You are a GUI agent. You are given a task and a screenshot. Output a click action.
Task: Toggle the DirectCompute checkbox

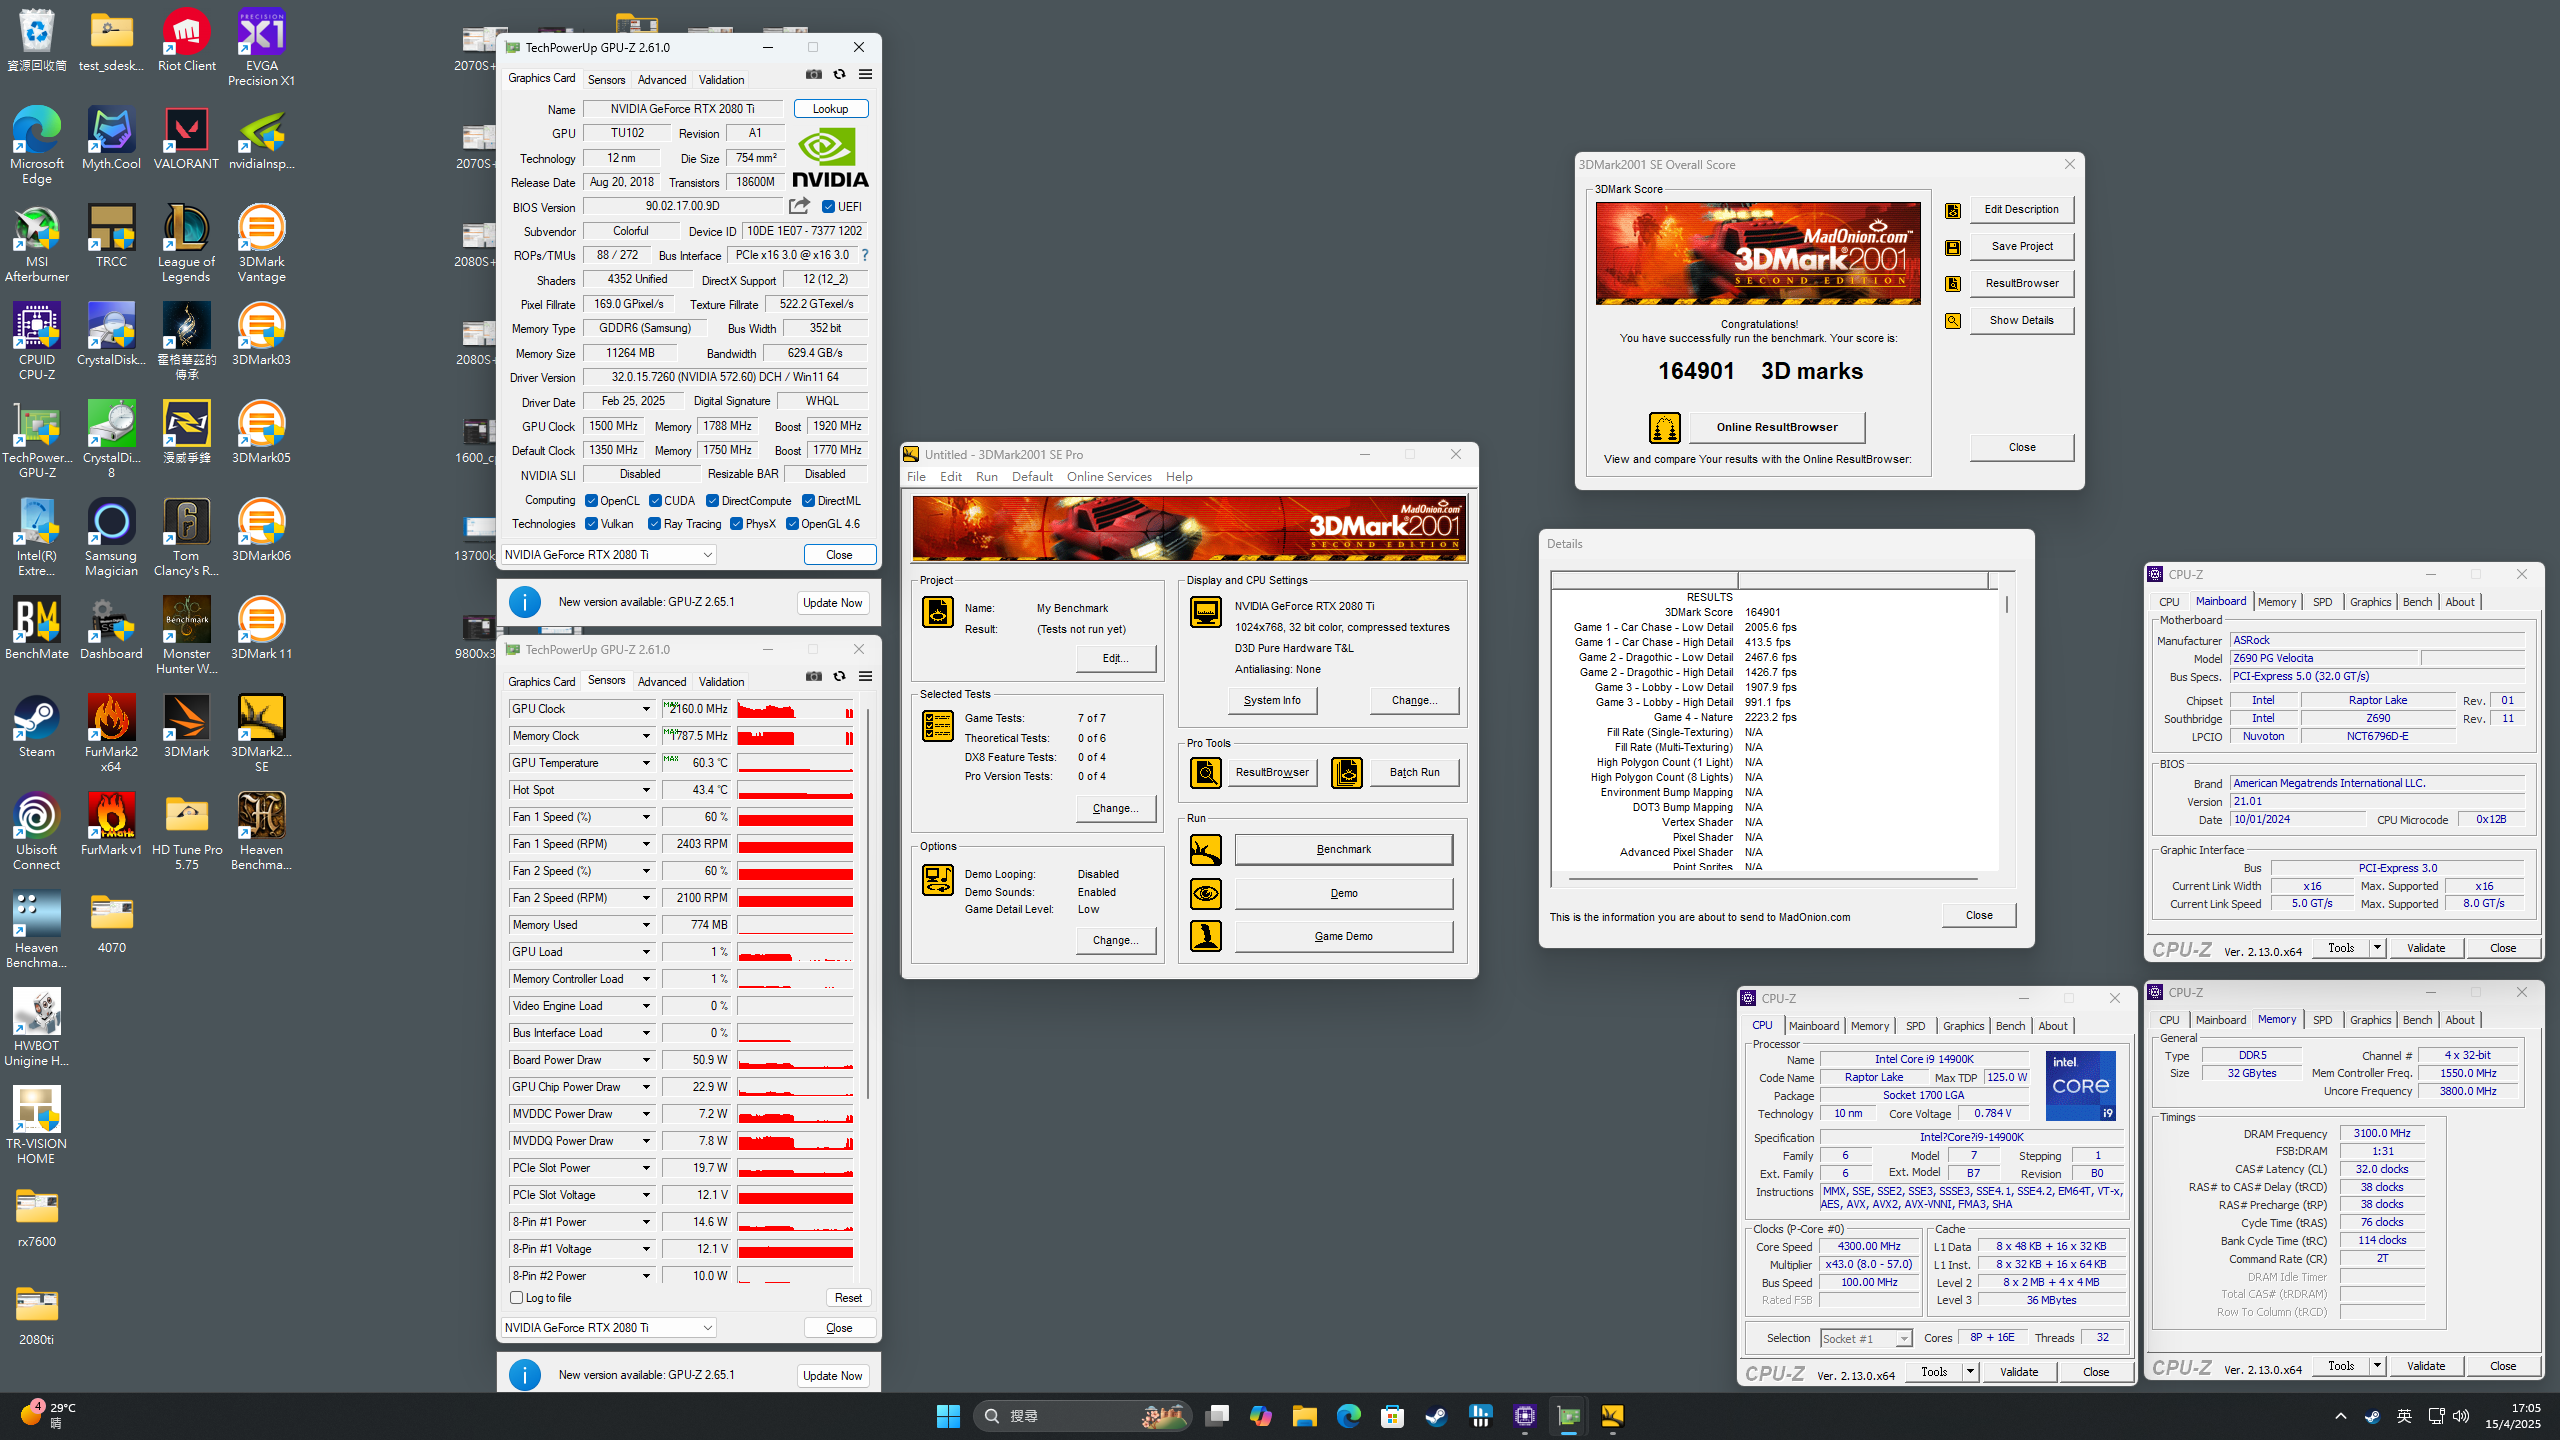click(x=712, y=501)
